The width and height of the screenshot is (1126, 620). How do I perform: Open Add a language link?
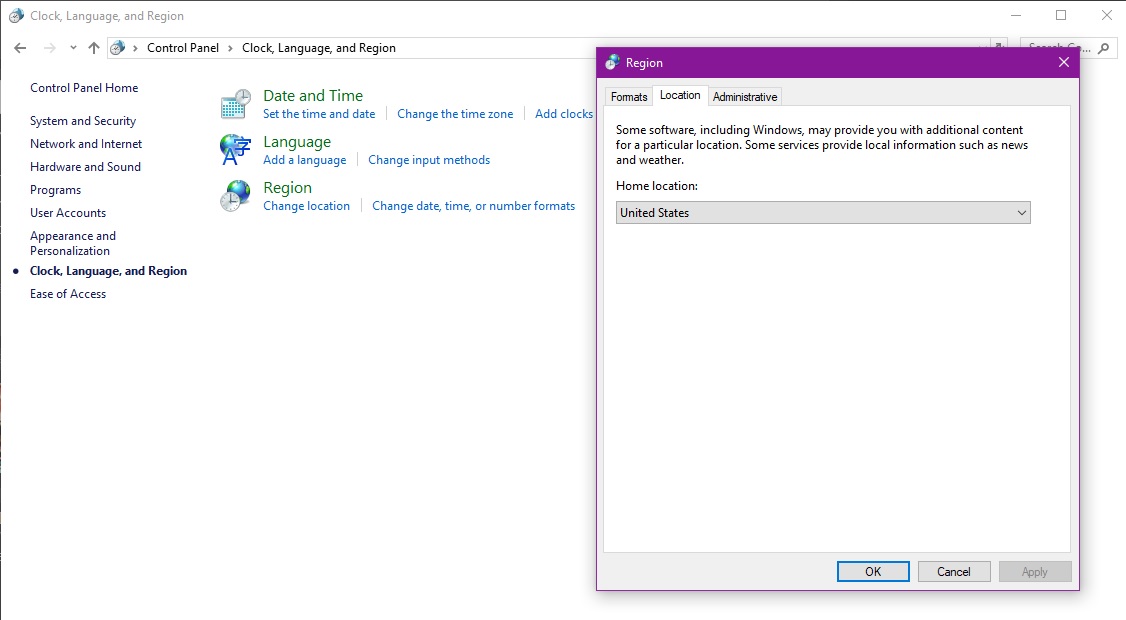(x=304, y=160)
